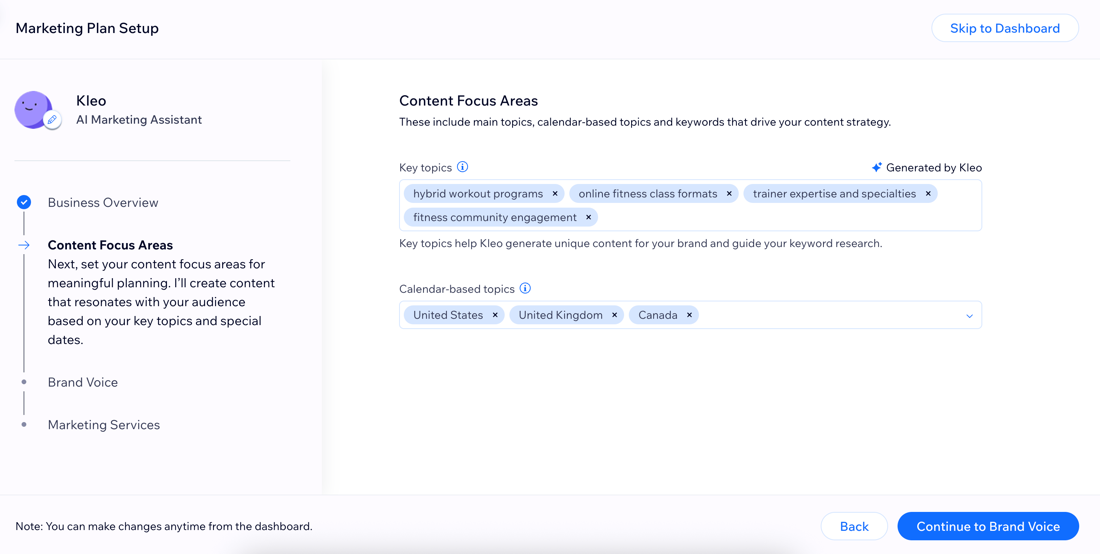Click the Business Overview completed checkmark
The height and width of the screenshot is (554, 1100).
pyautogui.click(x=24, y=203)
